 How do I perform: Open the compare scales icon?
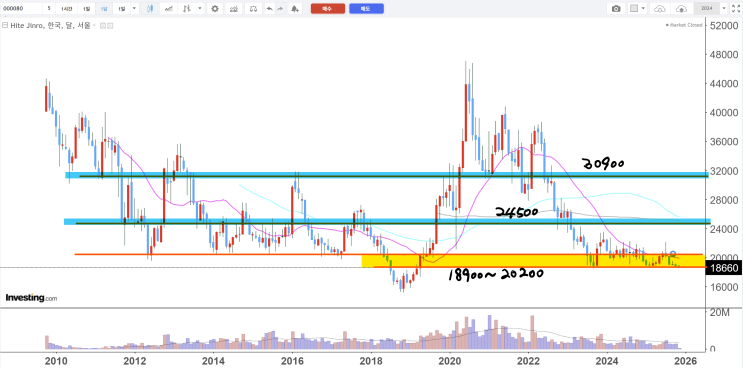[x=254, y=9]
